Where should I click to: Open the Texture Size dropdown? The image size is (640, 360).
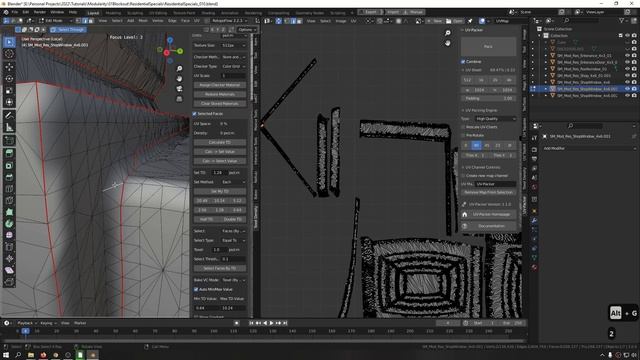(x=233, y=45)
